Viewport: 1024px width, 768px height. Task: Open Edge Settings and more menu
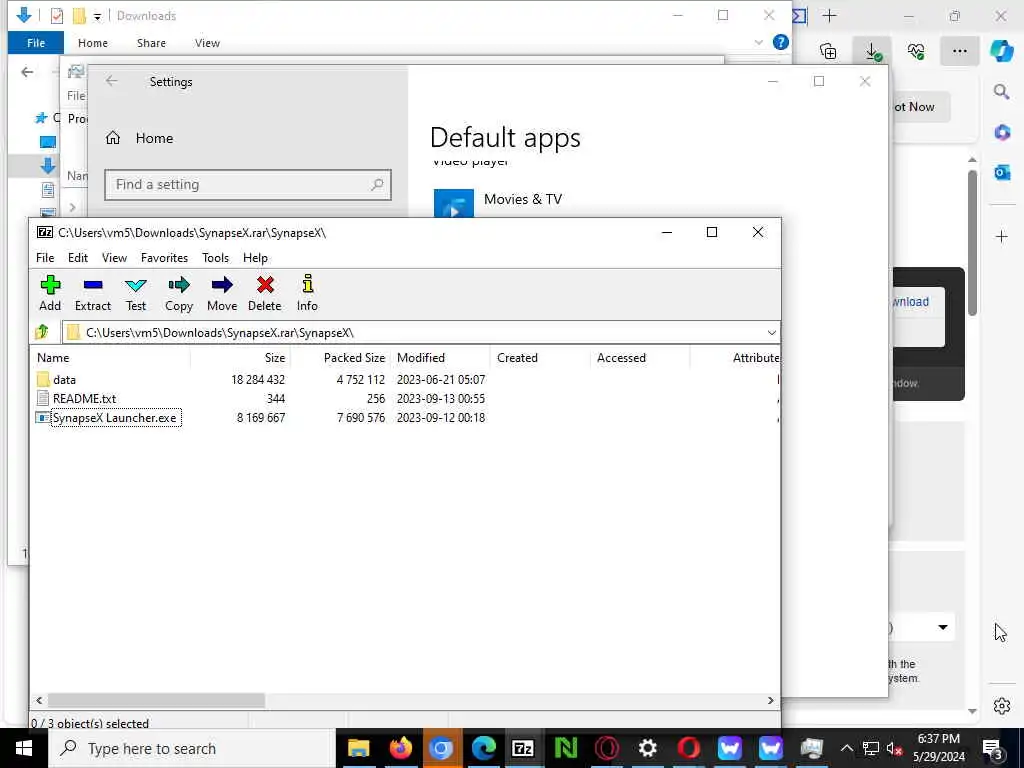click(x=959, y=51)
